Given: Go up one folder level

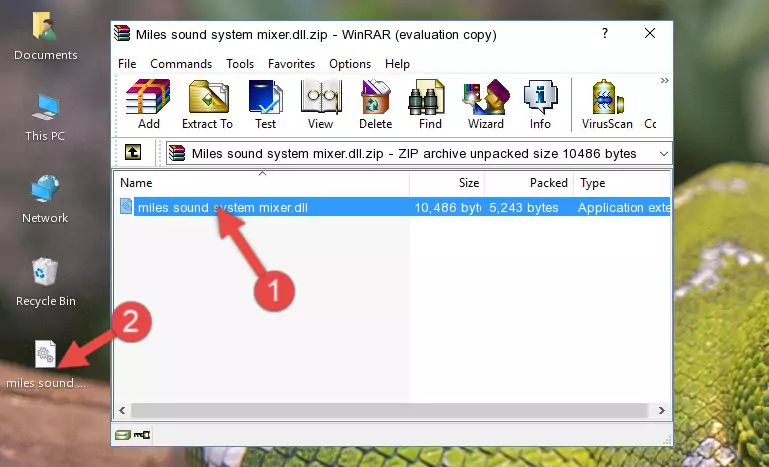Looking at the screenshot, I should (x=133, y=153).
